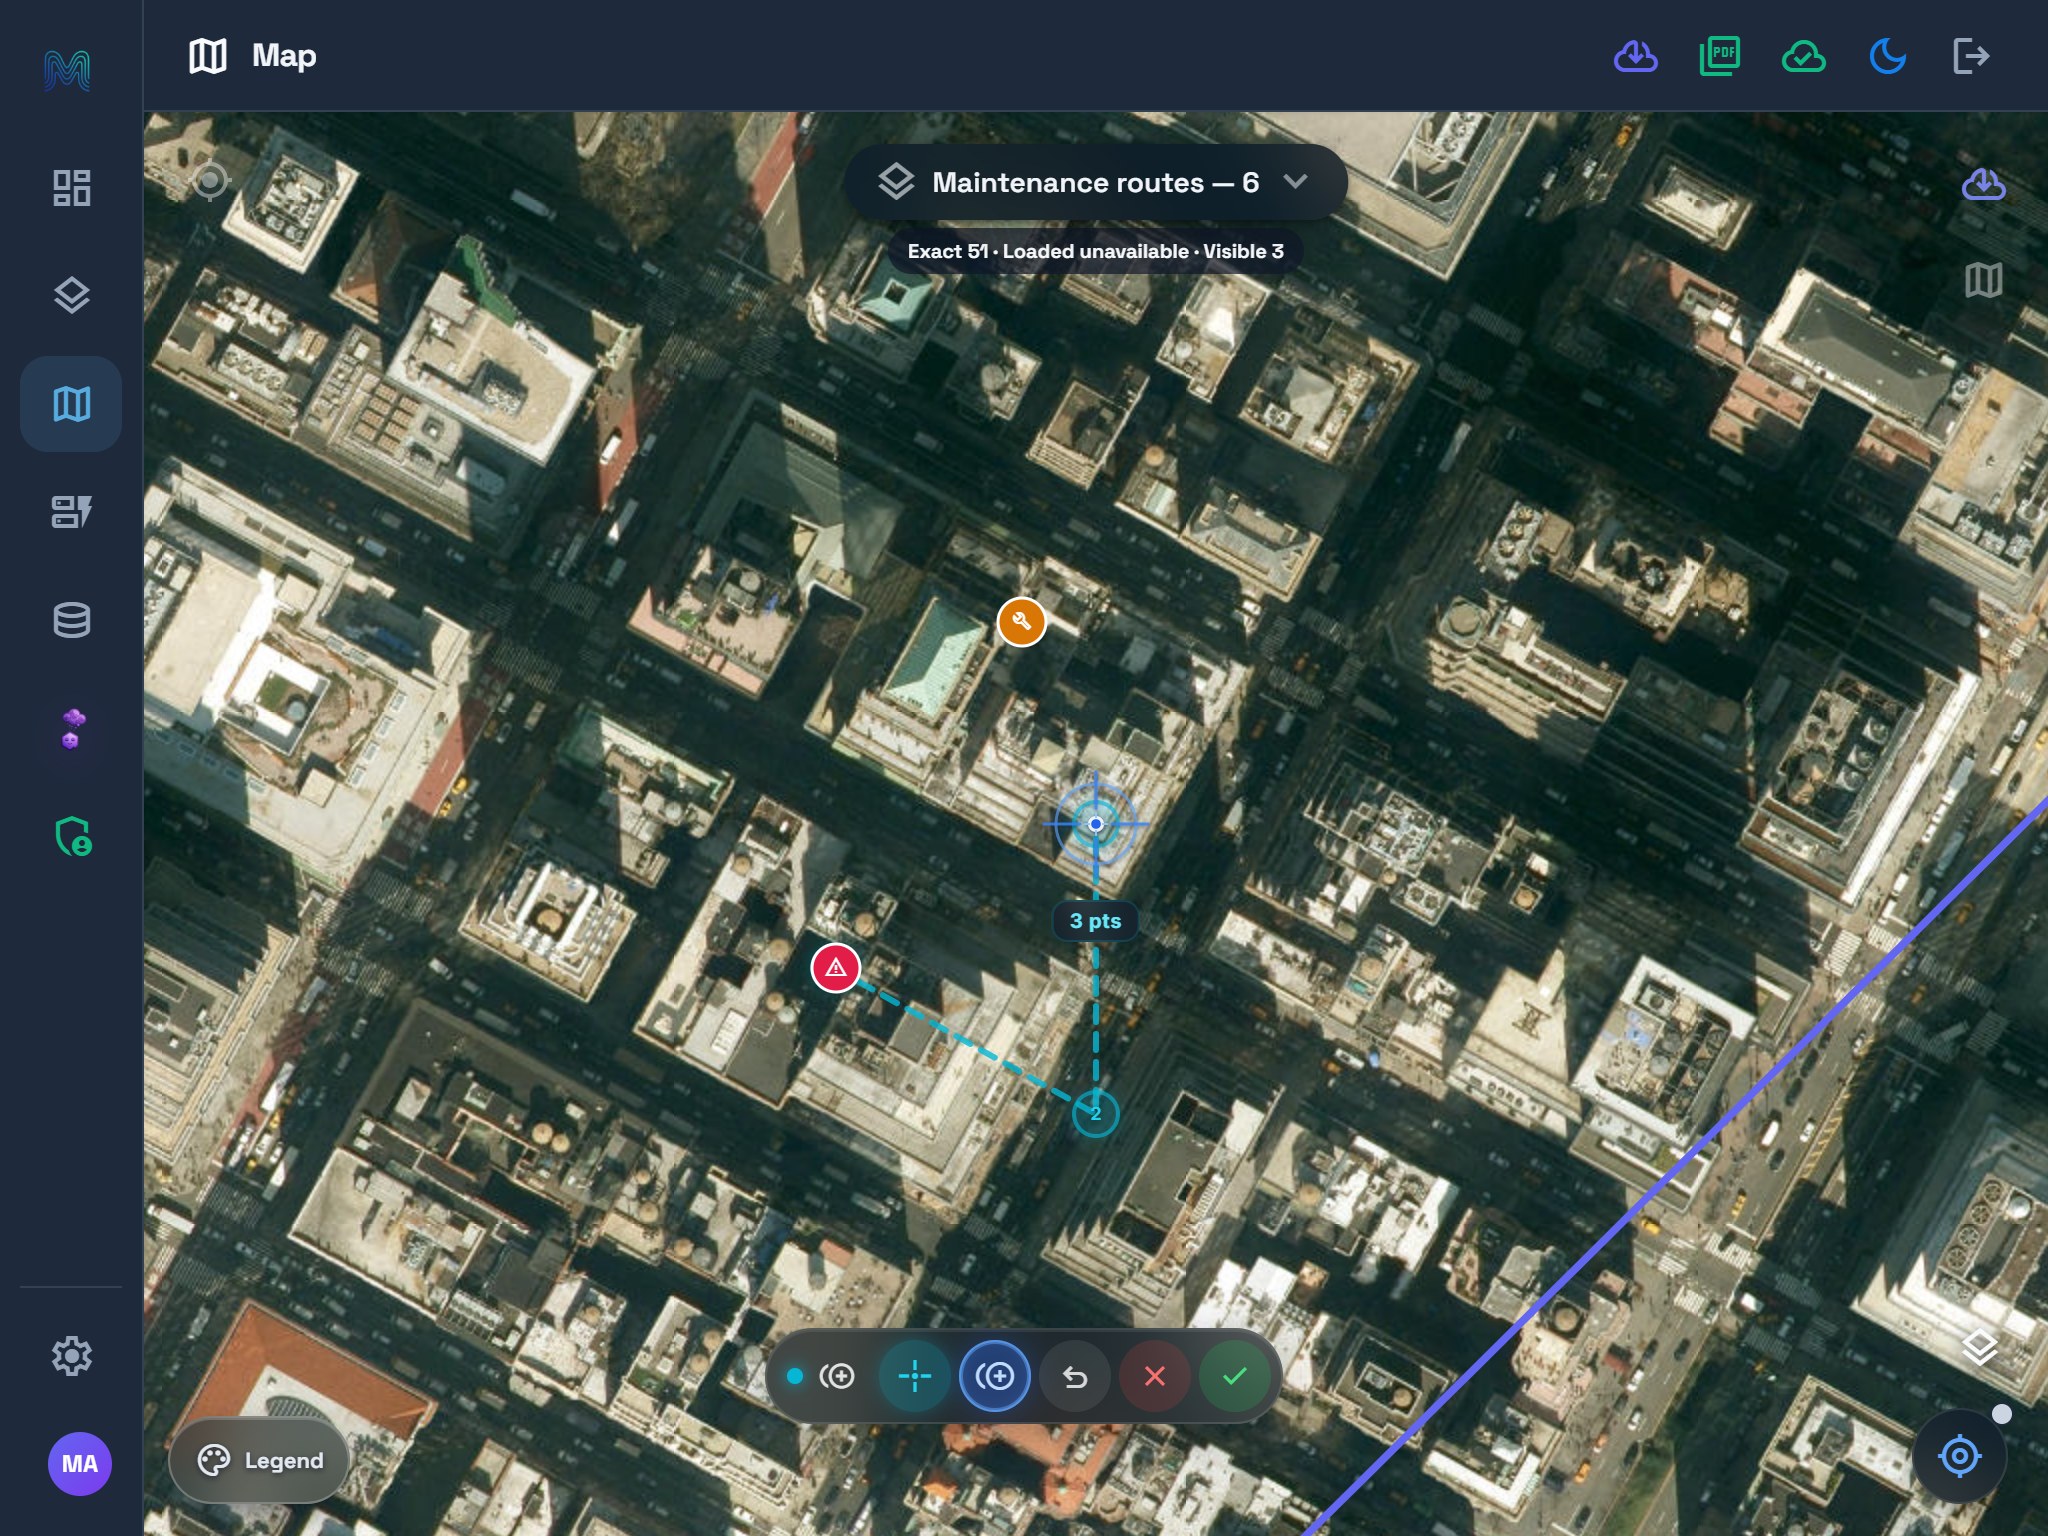
Task: Export to PDF via header icon
Action: tap(1720, 56)
